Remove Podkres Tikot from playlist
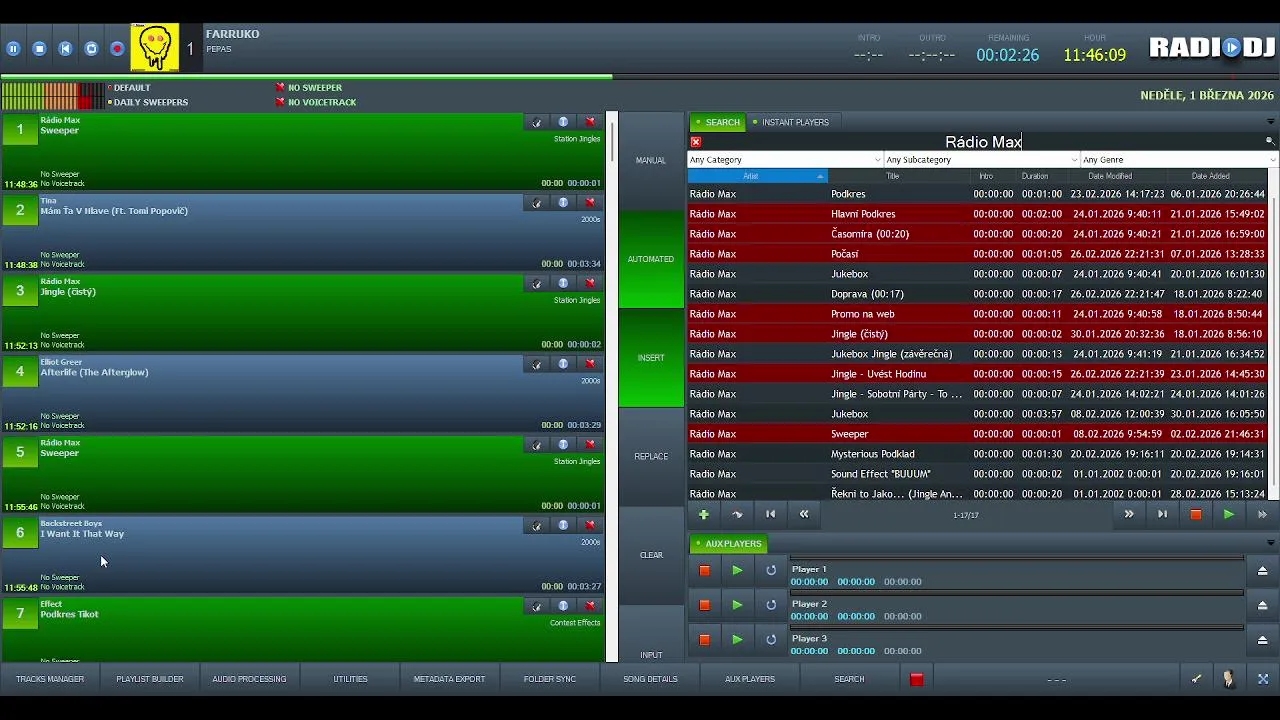The width and height of the screenshot is (1280, 720). coord(590,606)
